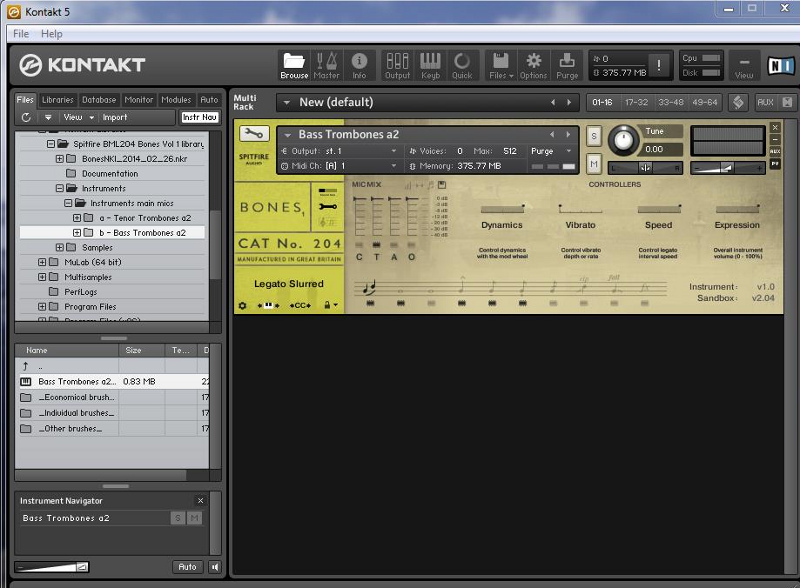Expand the MuLab (64 bit) folder

pos(42,262)
